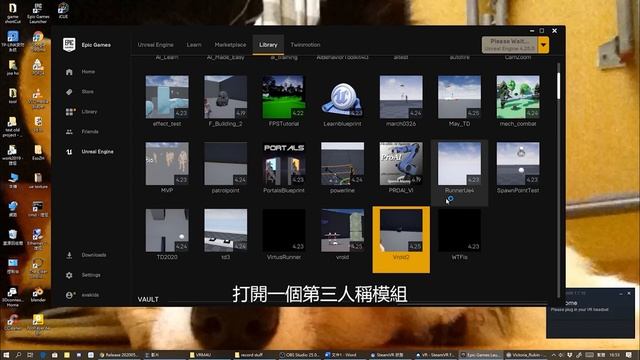640x360 pixels.
Task: Show hidden system tray icons
Action: tap(554, 355)
